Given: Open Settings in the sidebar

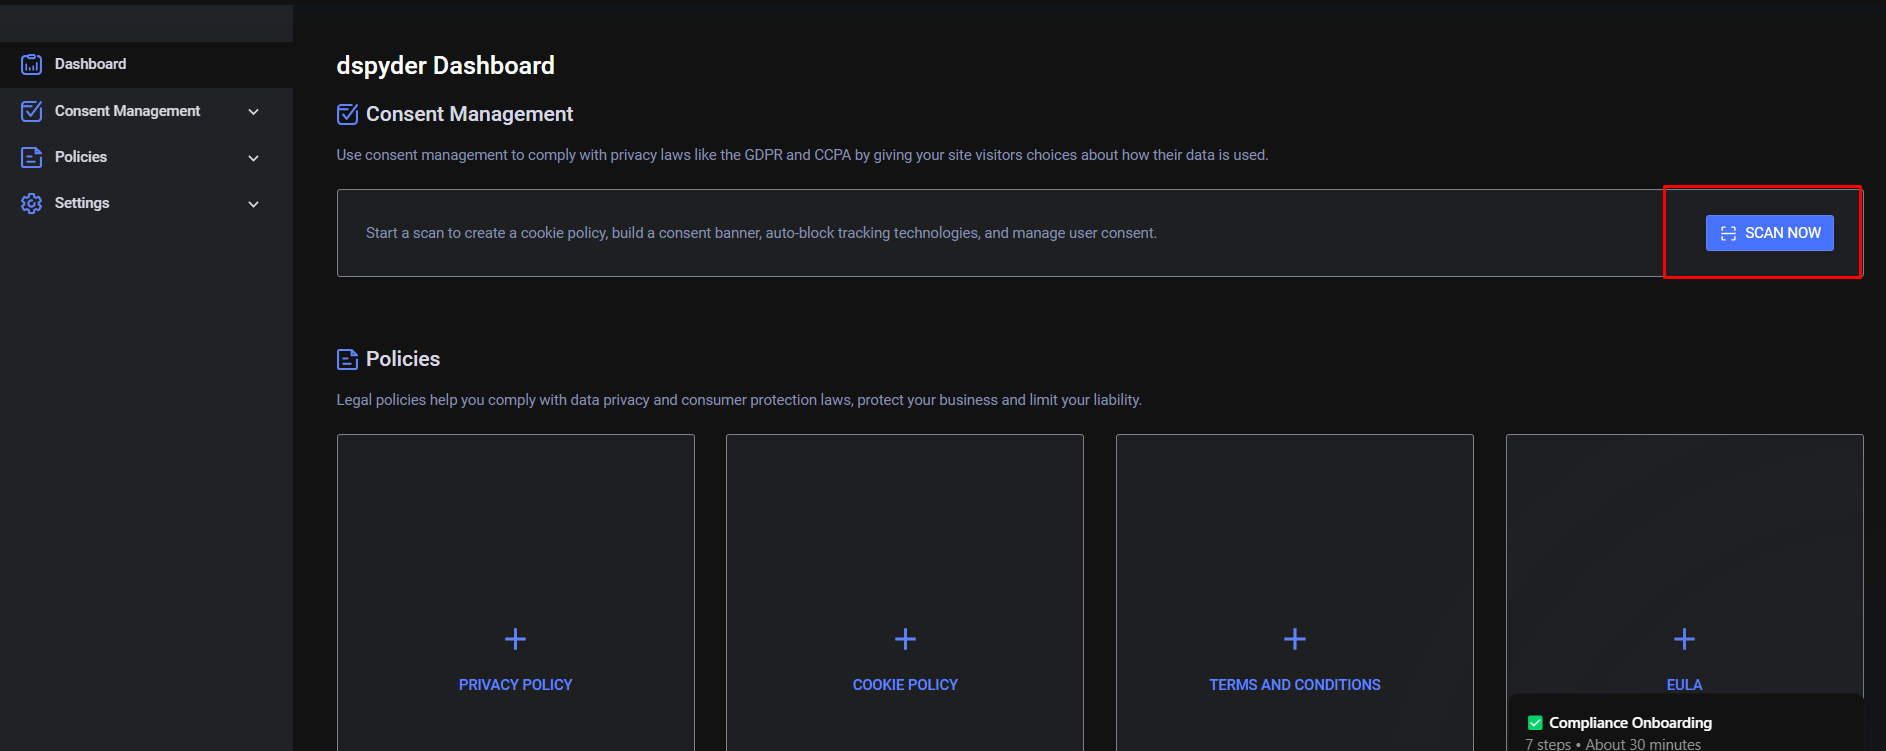Looking at the screenshot, I should click(x=146, y=203).
